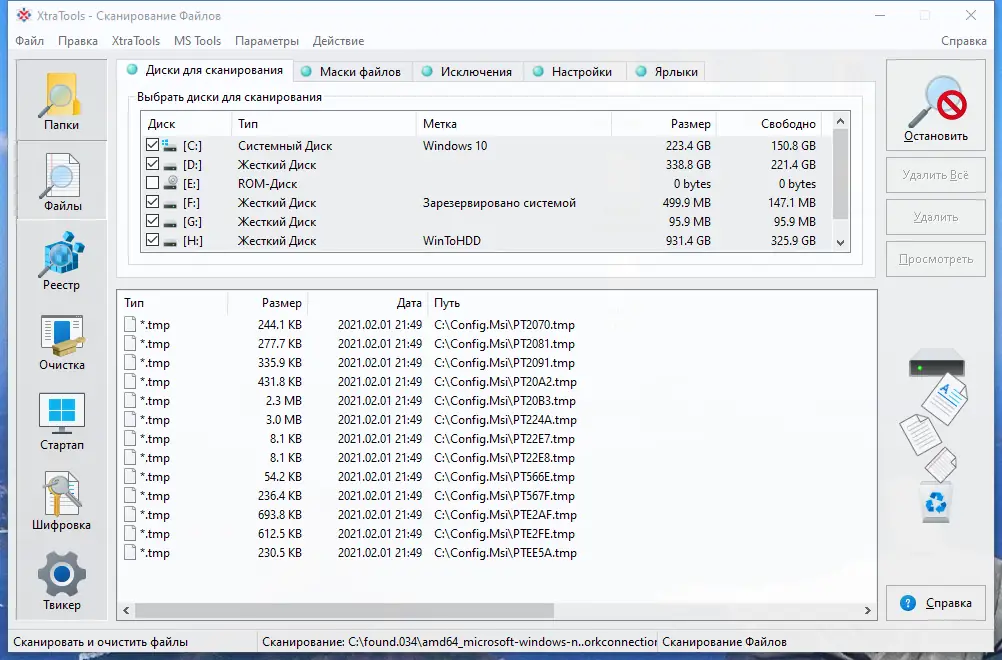Open the Шифровка sidebar tool

pos(61,501)
